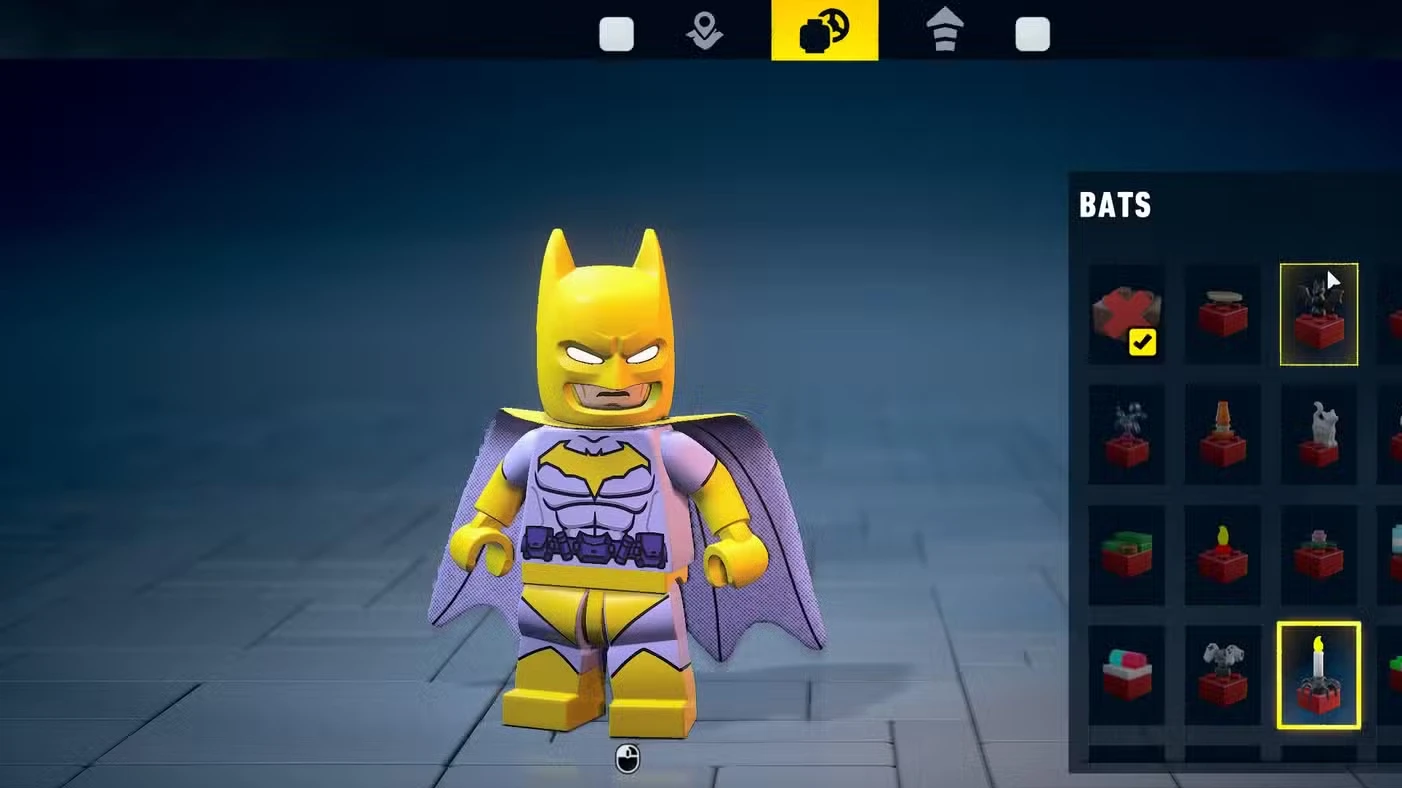Open the map marker tab

[705, 31]
